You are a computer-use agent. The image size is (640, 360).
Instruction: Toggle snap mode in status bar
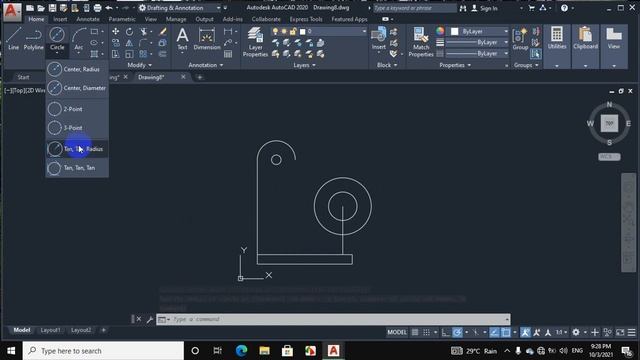click(x=427, y=332)
